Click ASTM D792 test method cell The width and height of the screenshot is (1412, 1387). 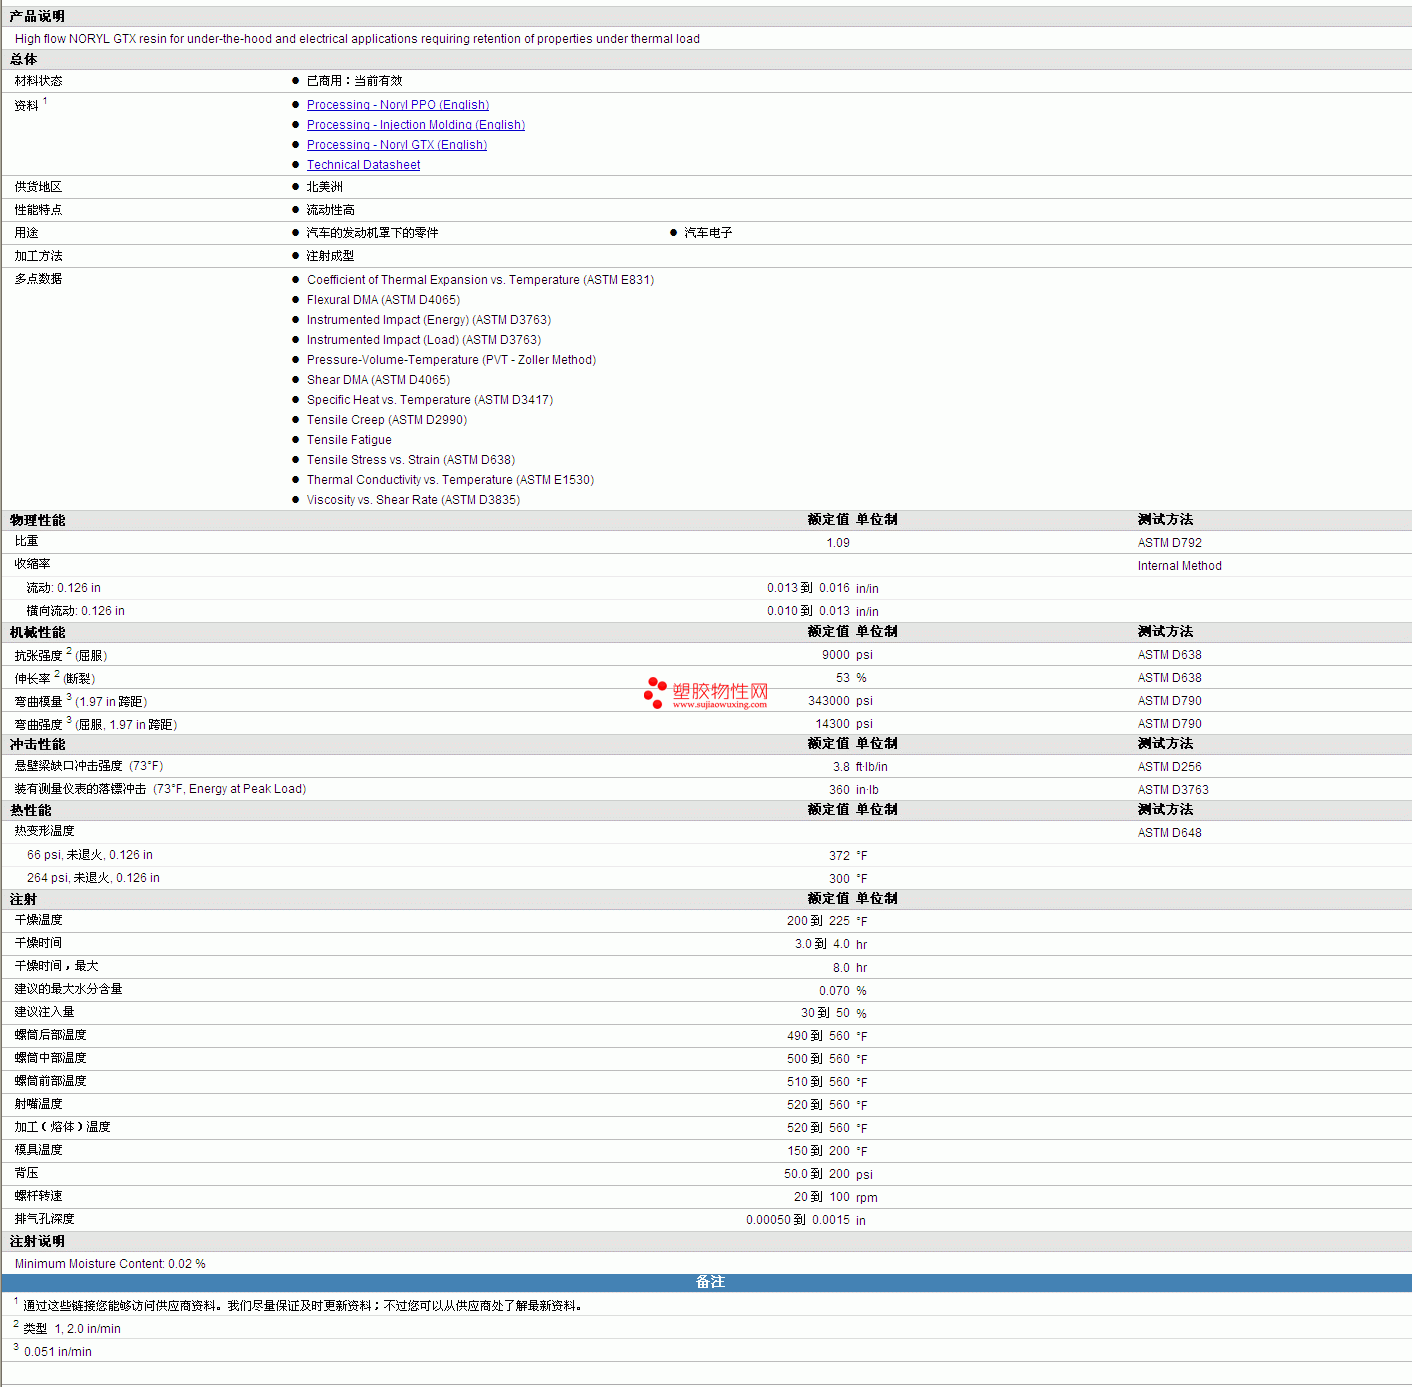[x=1169, y=543]
